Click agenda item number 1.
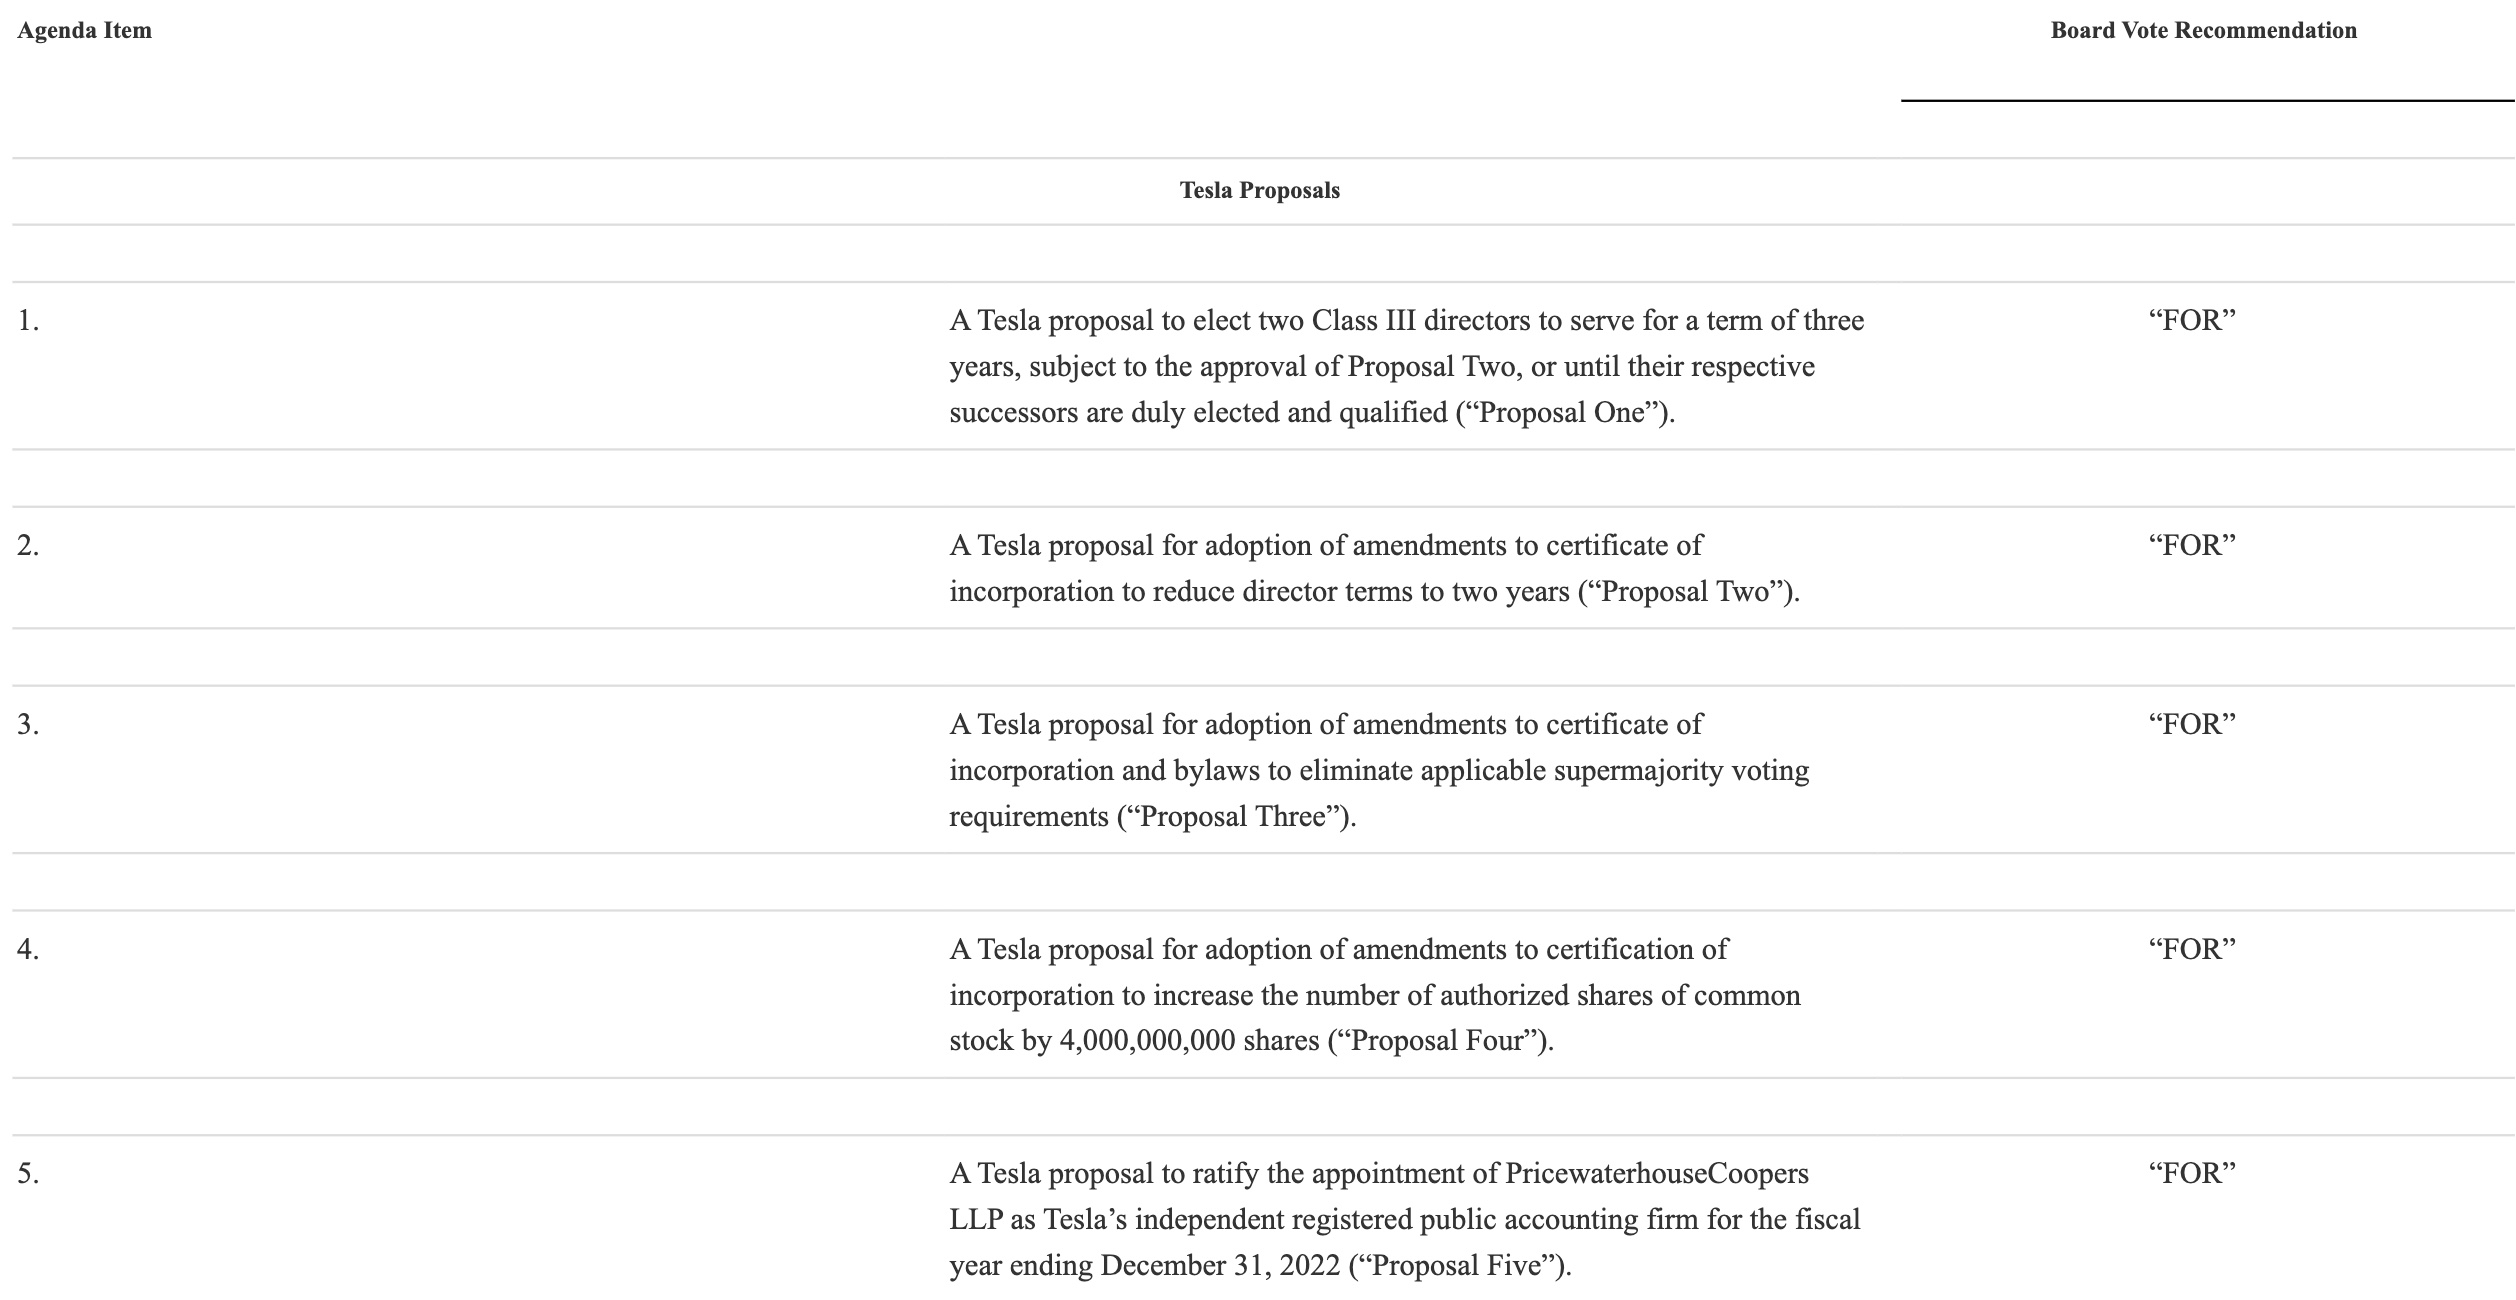Viewport: 2516px width, 1300px height. pos(28,321)
